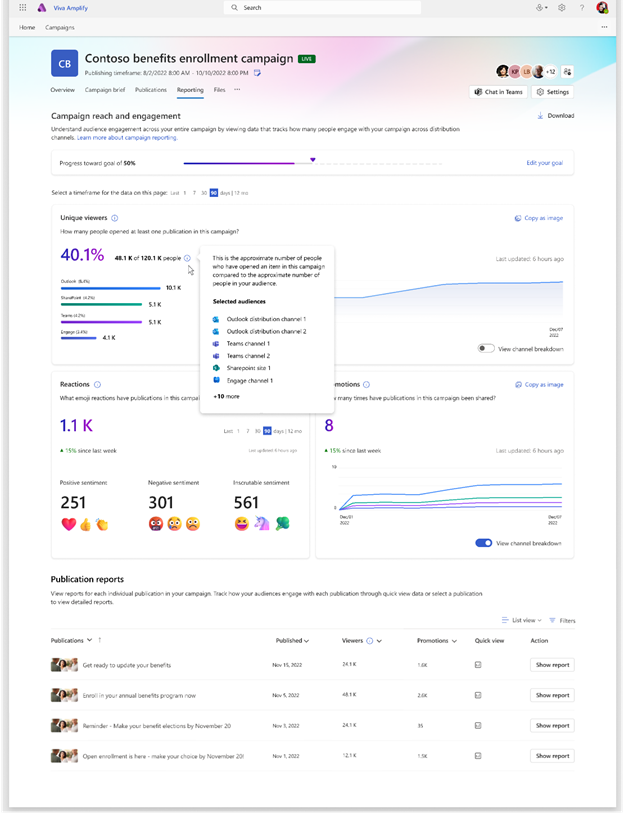The height and width of the screenshot is (814, 624).
Task: Click the CB campaign logo tile
Action: point(64,64)
